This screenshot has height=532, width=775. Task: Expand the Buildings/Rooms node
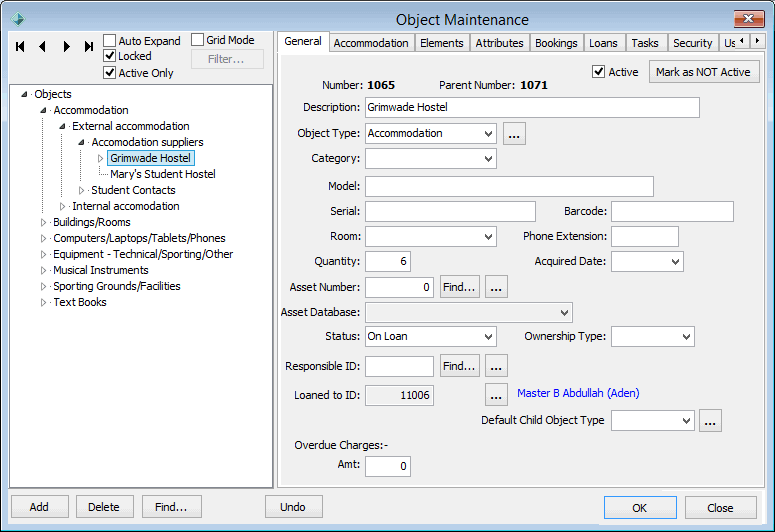43,222
